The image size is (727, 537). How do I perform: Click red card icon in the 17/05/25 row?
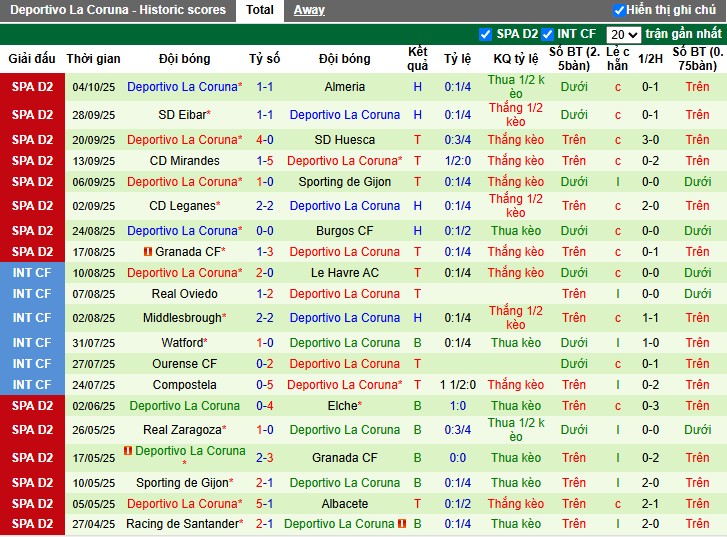click(128, 451)
